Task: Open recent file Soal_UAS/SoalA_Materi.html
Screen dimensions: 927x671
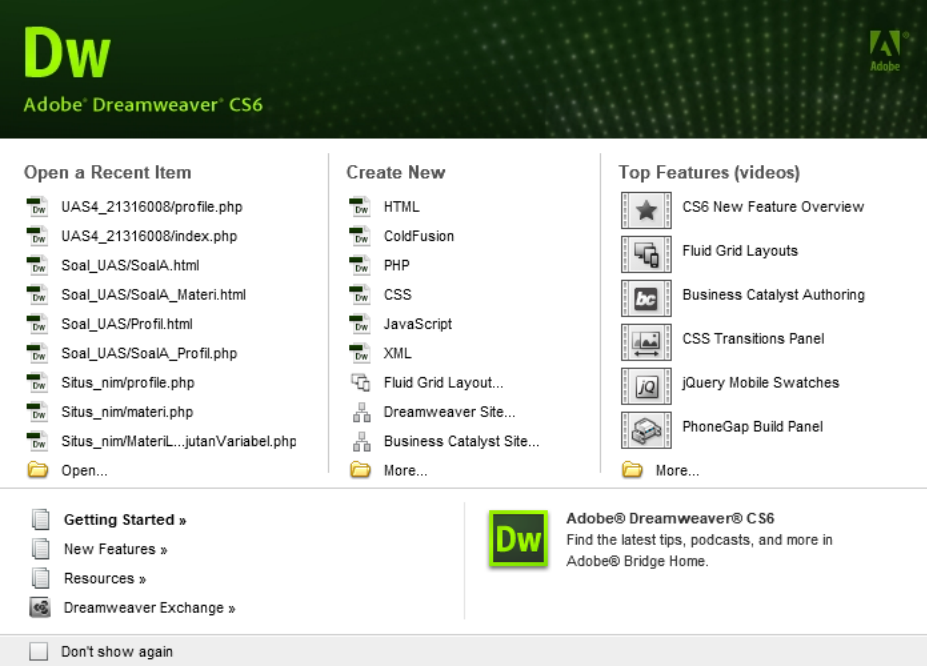Action: click(x=153, y=295)
